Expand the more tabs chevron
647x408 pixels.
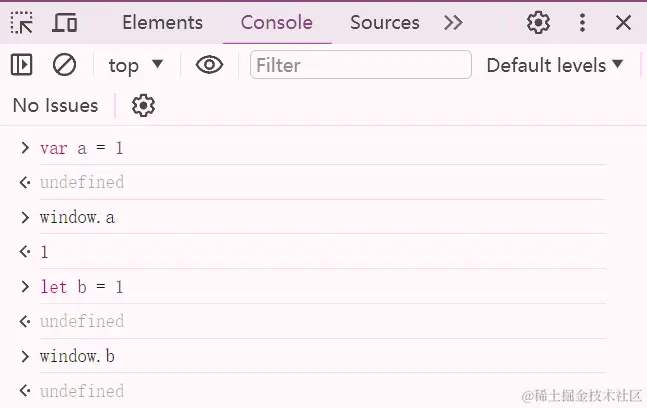[x=453, y=22]
